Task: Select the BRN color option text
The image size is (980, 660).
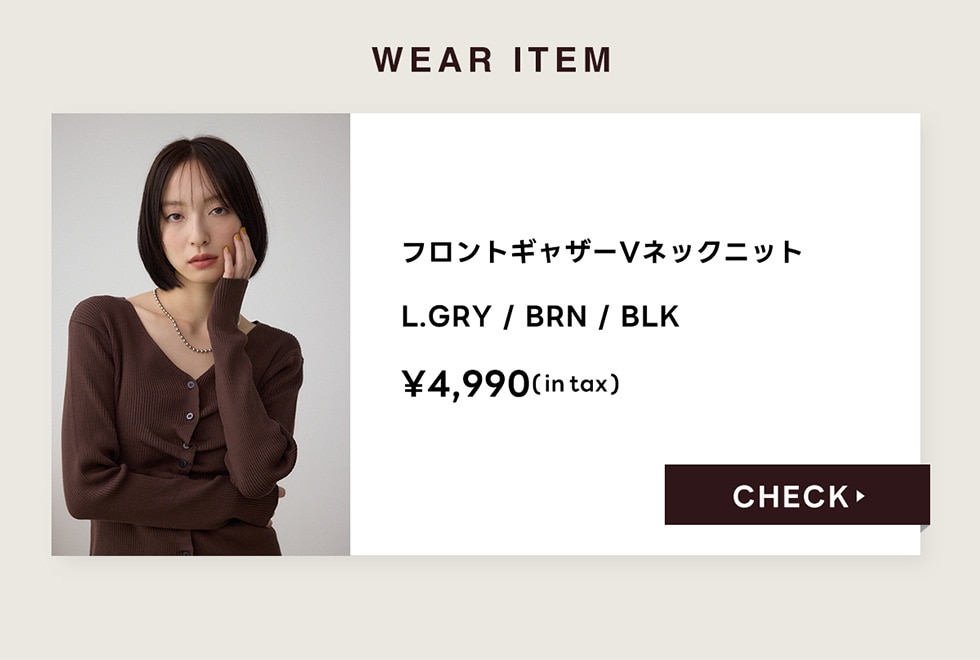Action: 556,316
